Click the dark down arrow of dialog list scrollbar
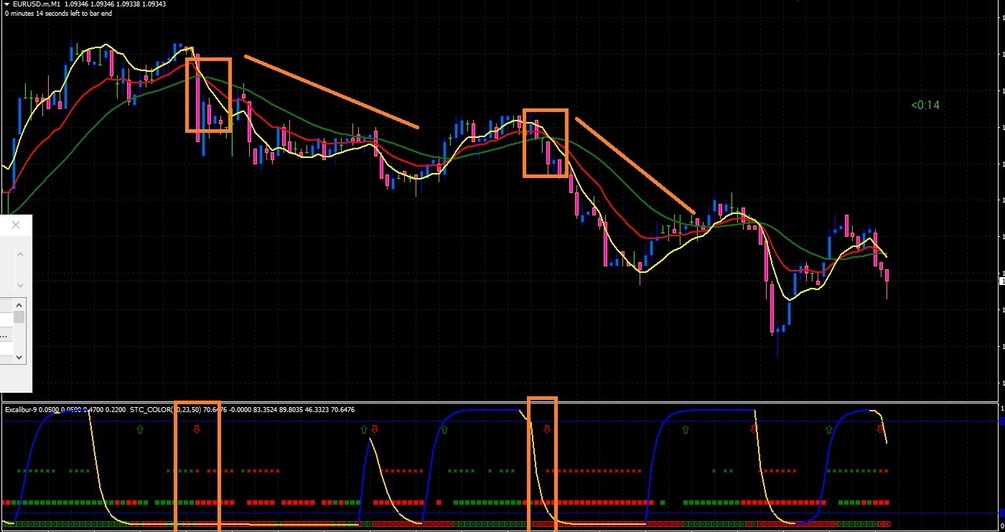Screen dimensions: 1005x532 (x=19, y=357)
